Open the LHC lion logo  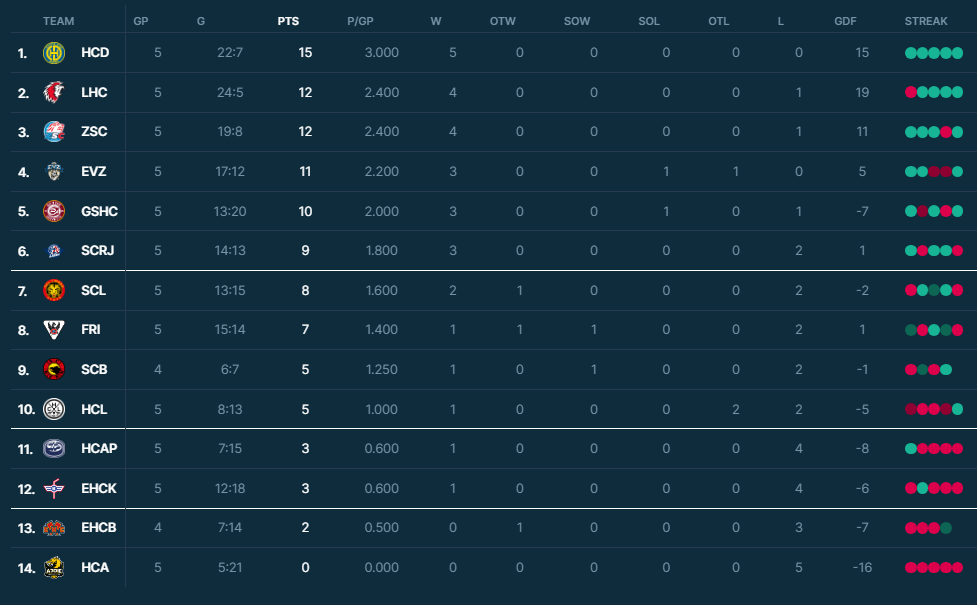pos(54,92)
